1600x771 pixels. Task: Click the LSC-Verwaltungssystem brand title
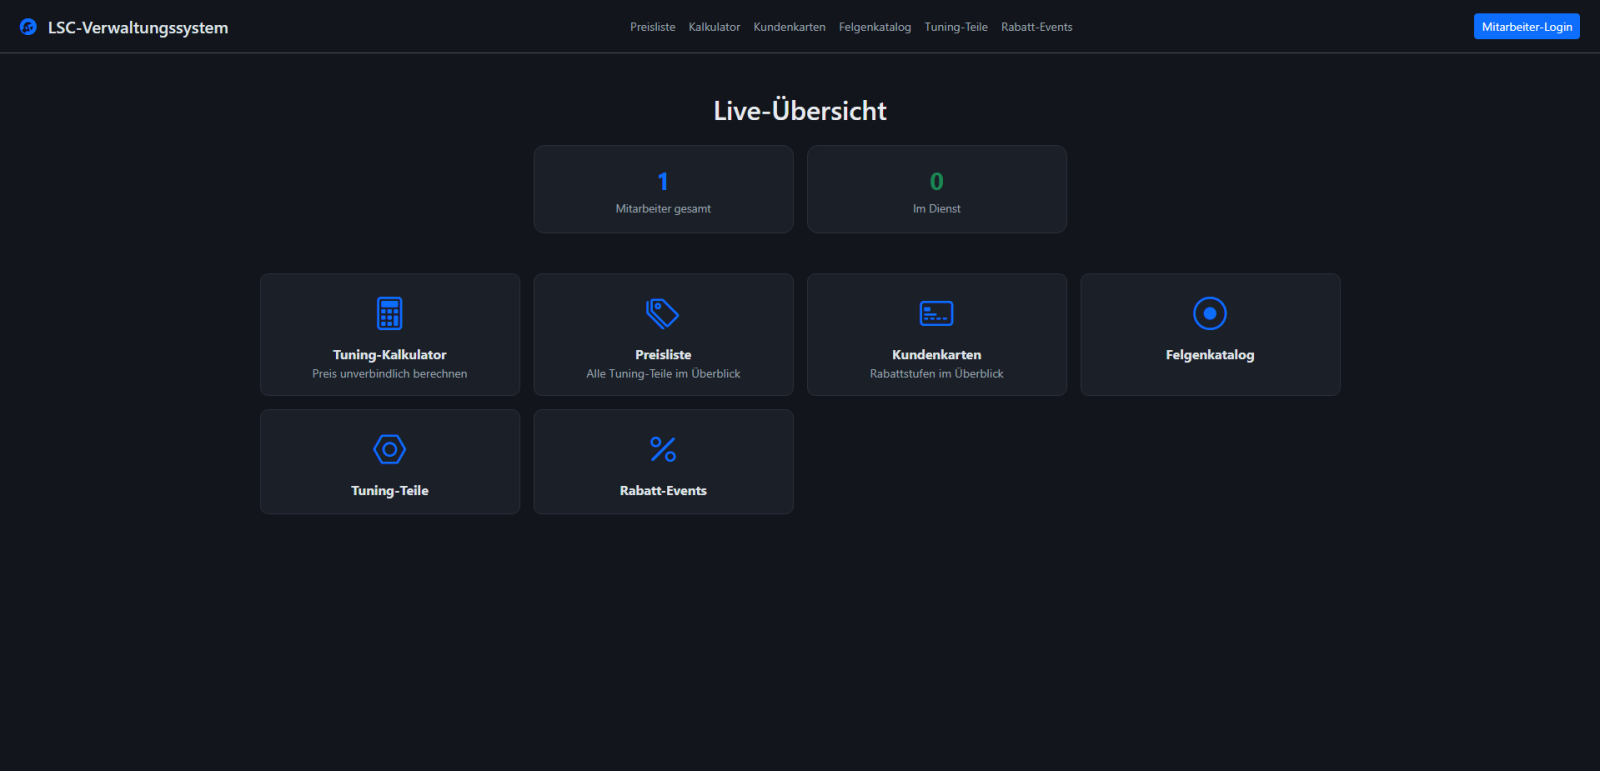click(x=138, y=28)
